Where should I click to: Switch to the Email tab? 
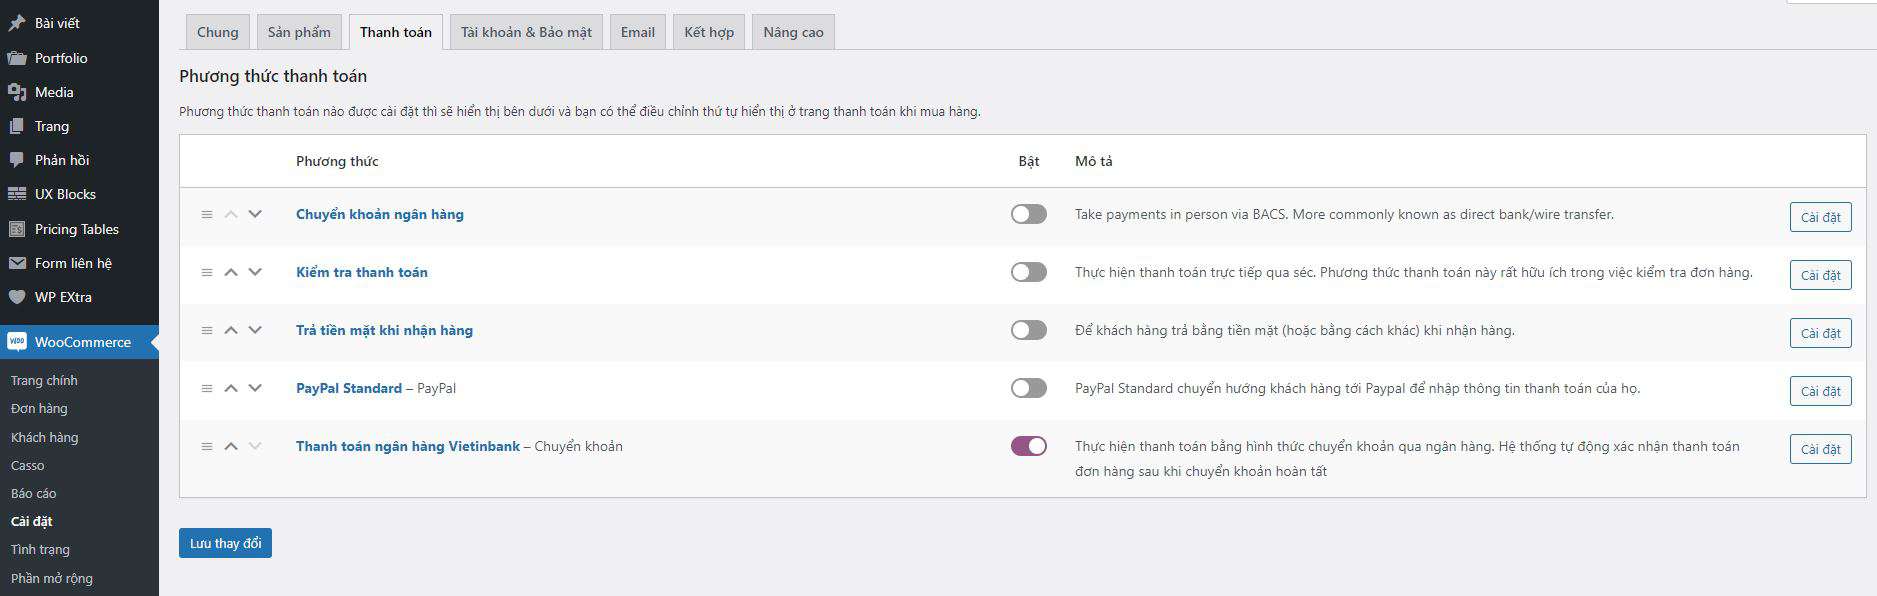point(638,32)
